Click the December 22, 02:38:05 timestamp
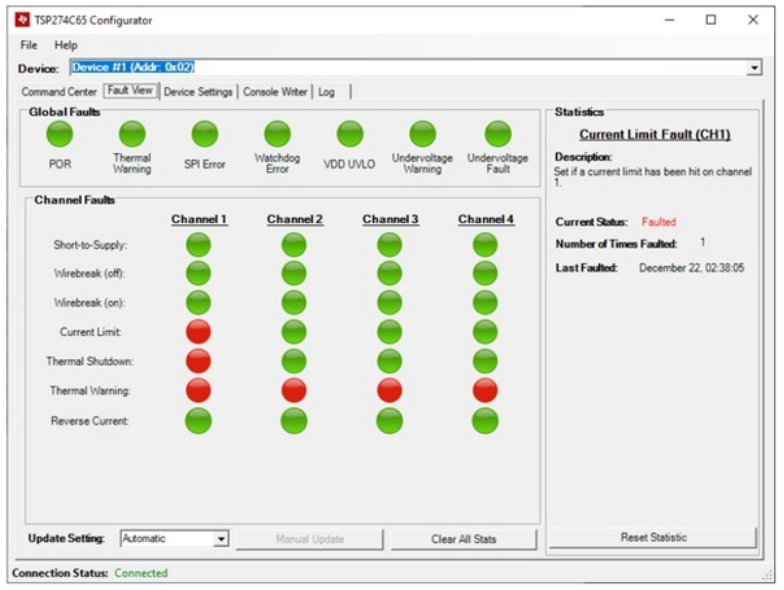The height and width of the screenshot is (590, 784). pos(692,268)
